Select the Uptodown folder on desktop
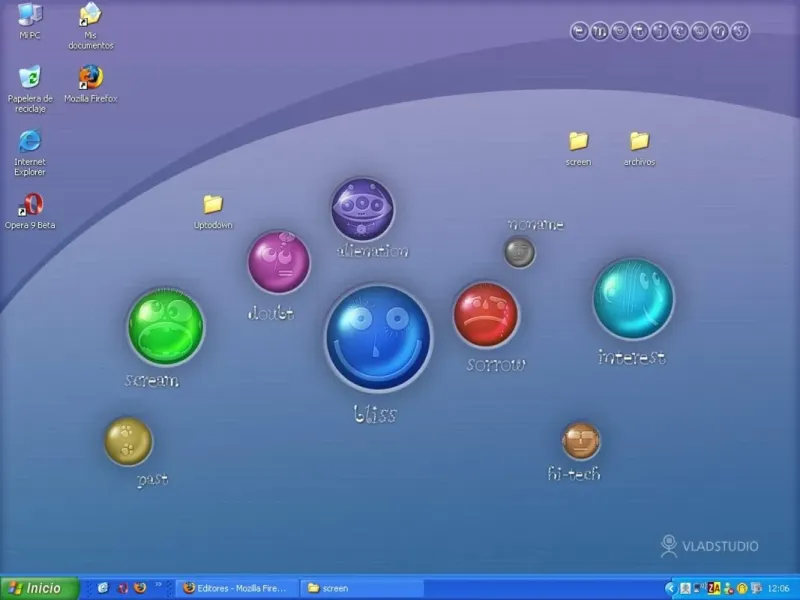Screen dimensions: 800x600 pyautogui.click(x=213, y=205)
